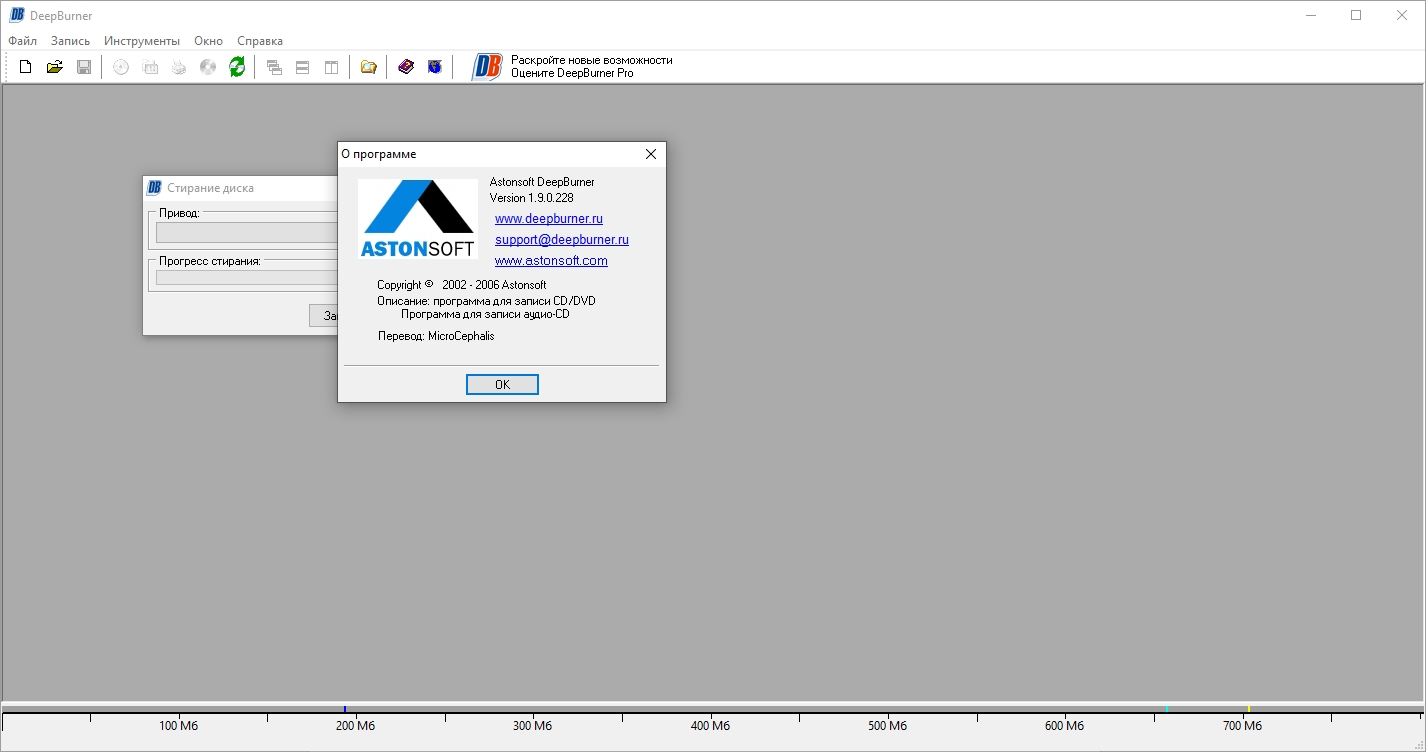Click the New project toolbar icon

(x=26, y=67)
